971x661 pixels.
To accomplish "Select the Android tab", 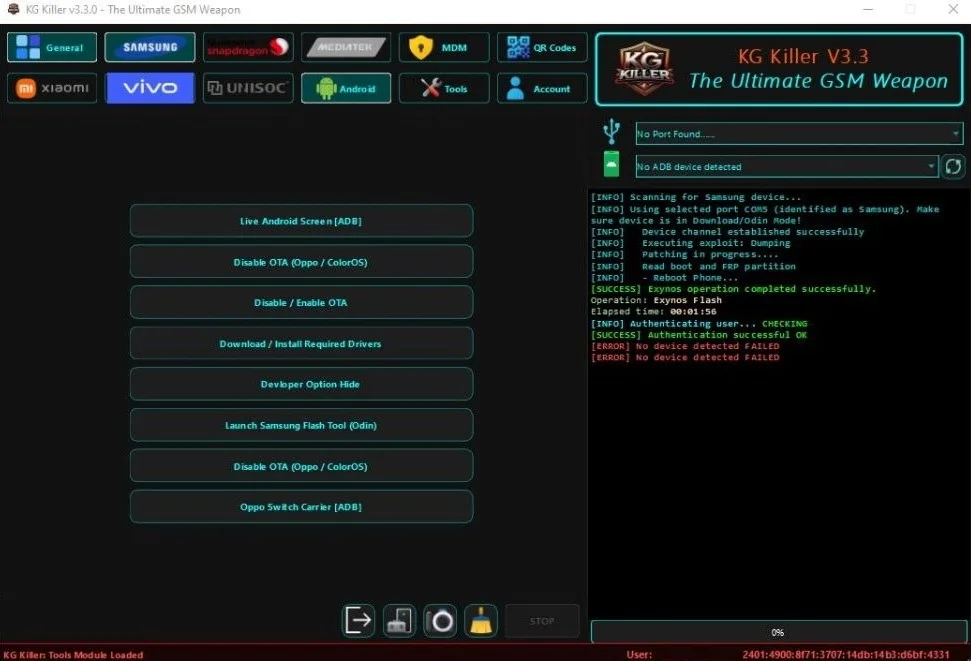I will coord(346,89).
